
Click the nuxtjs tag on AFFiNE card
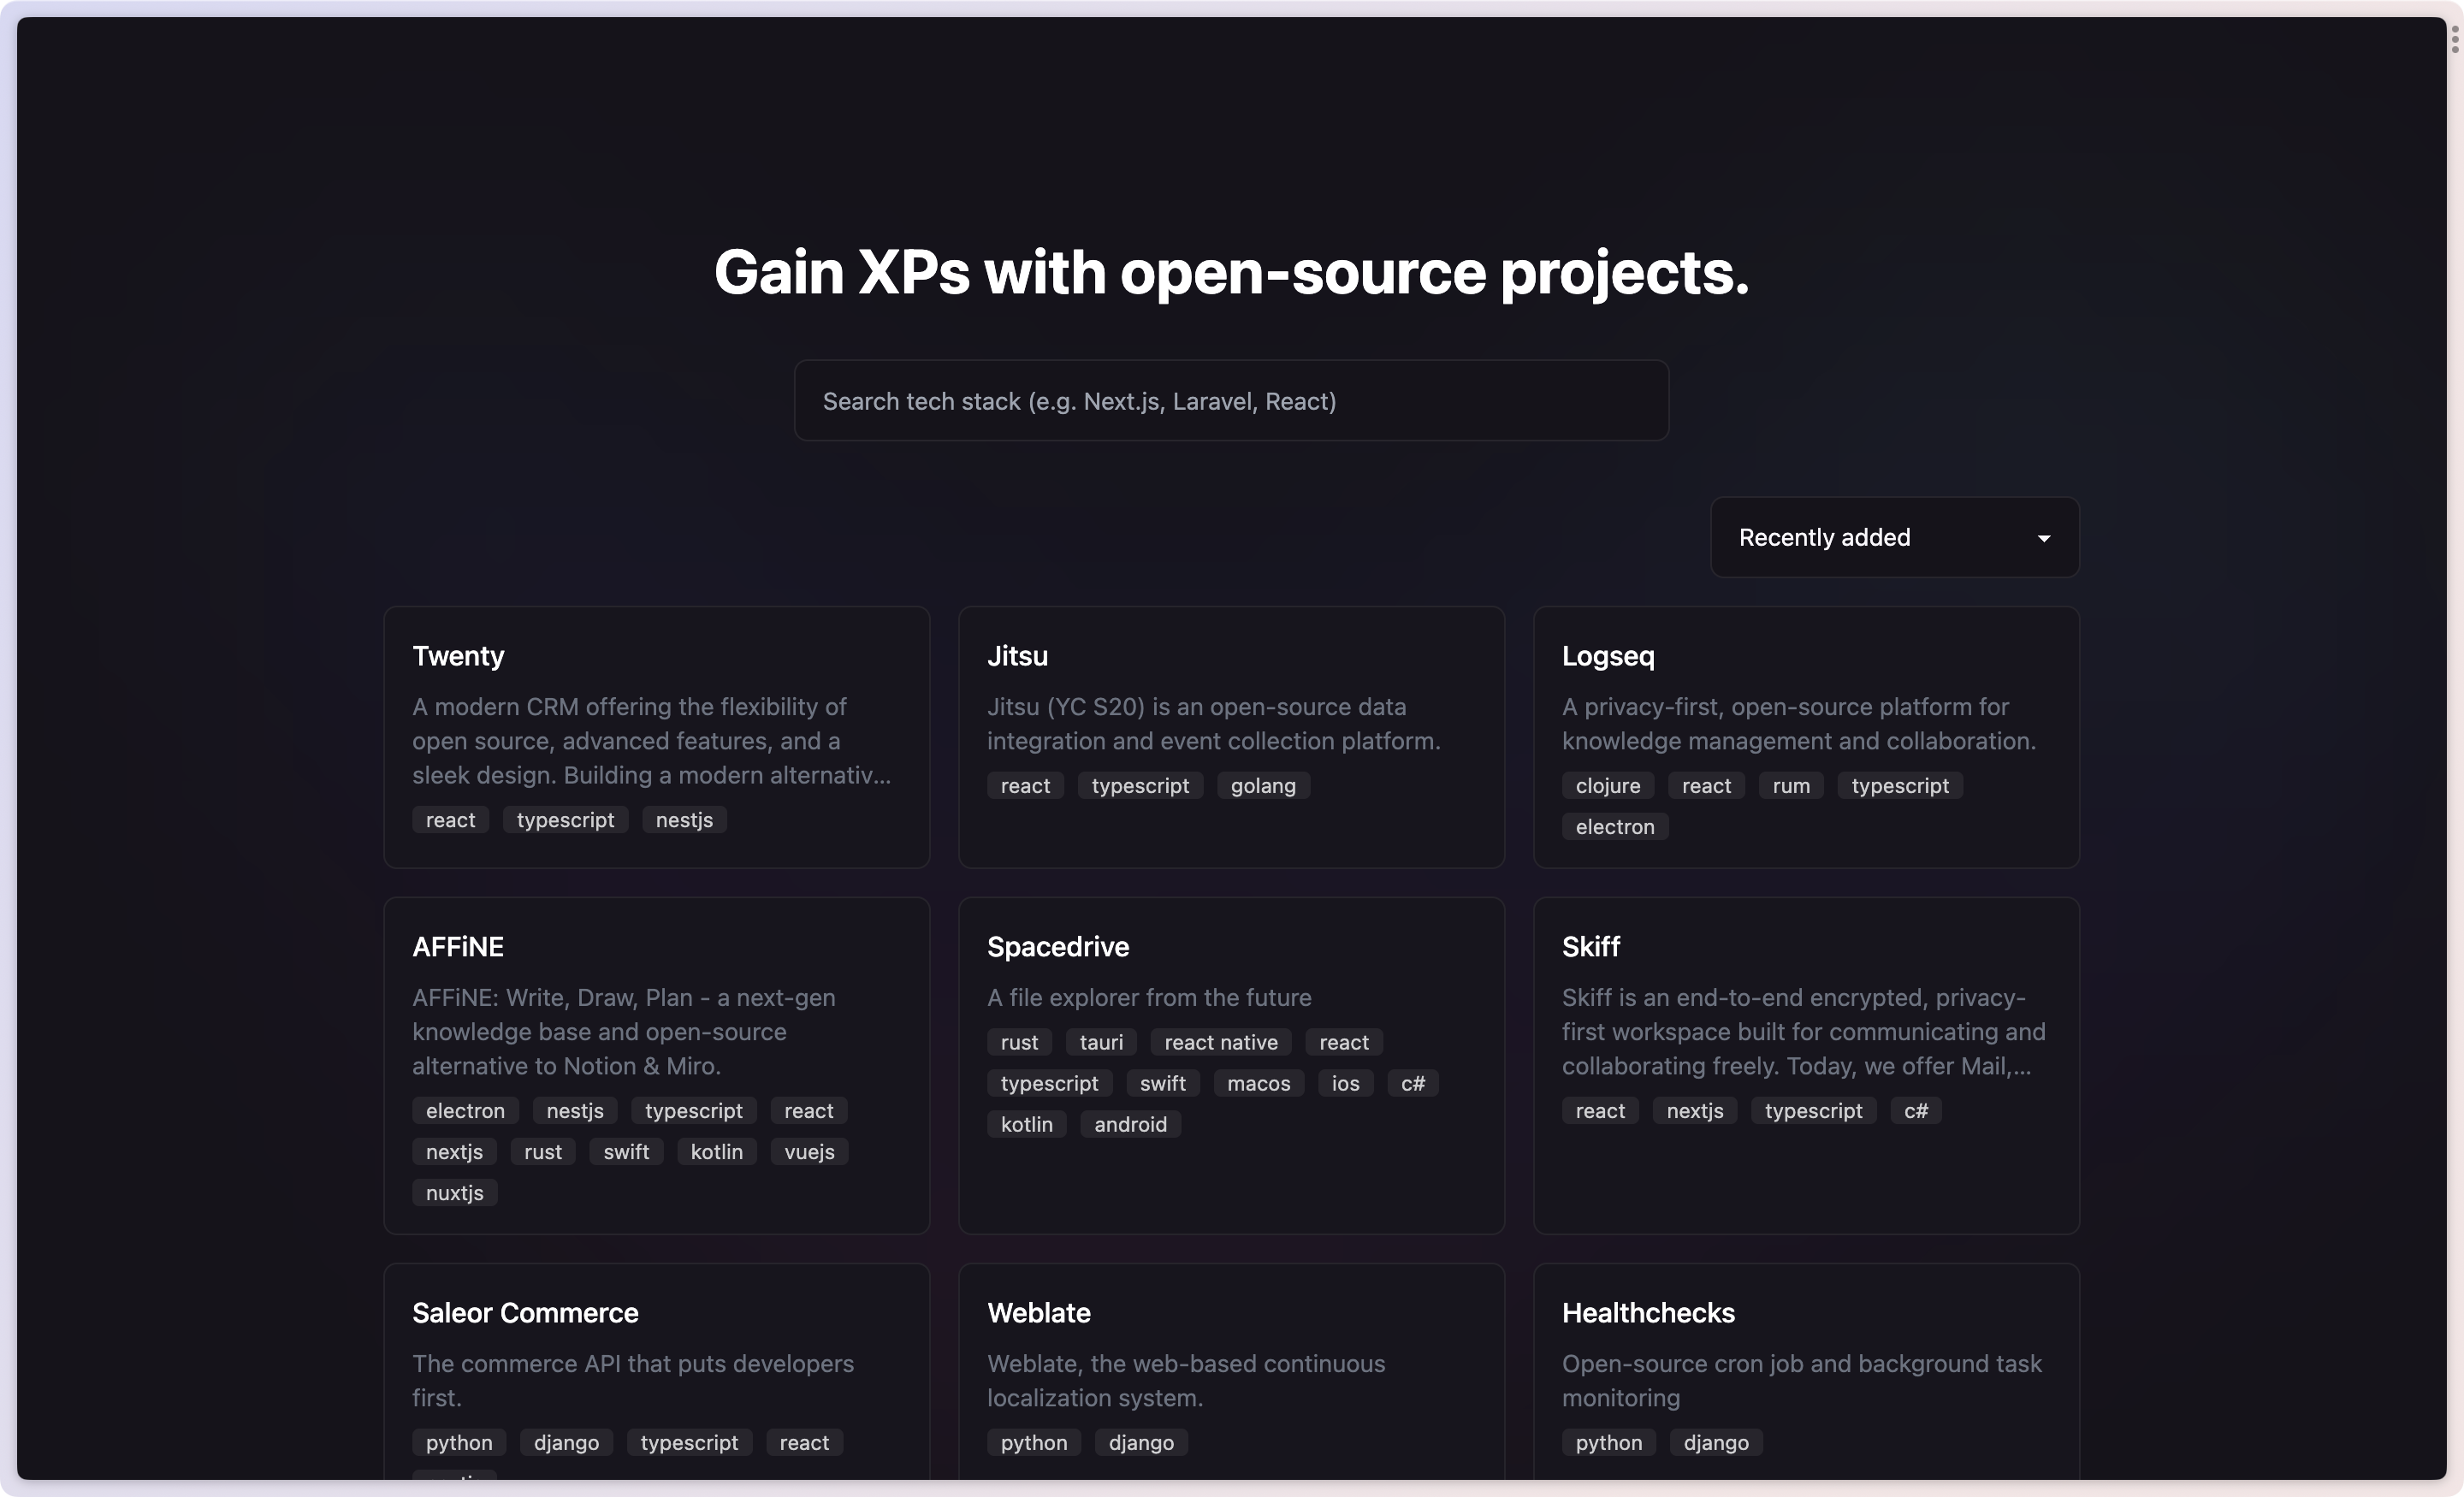[x=454, y=1193]
